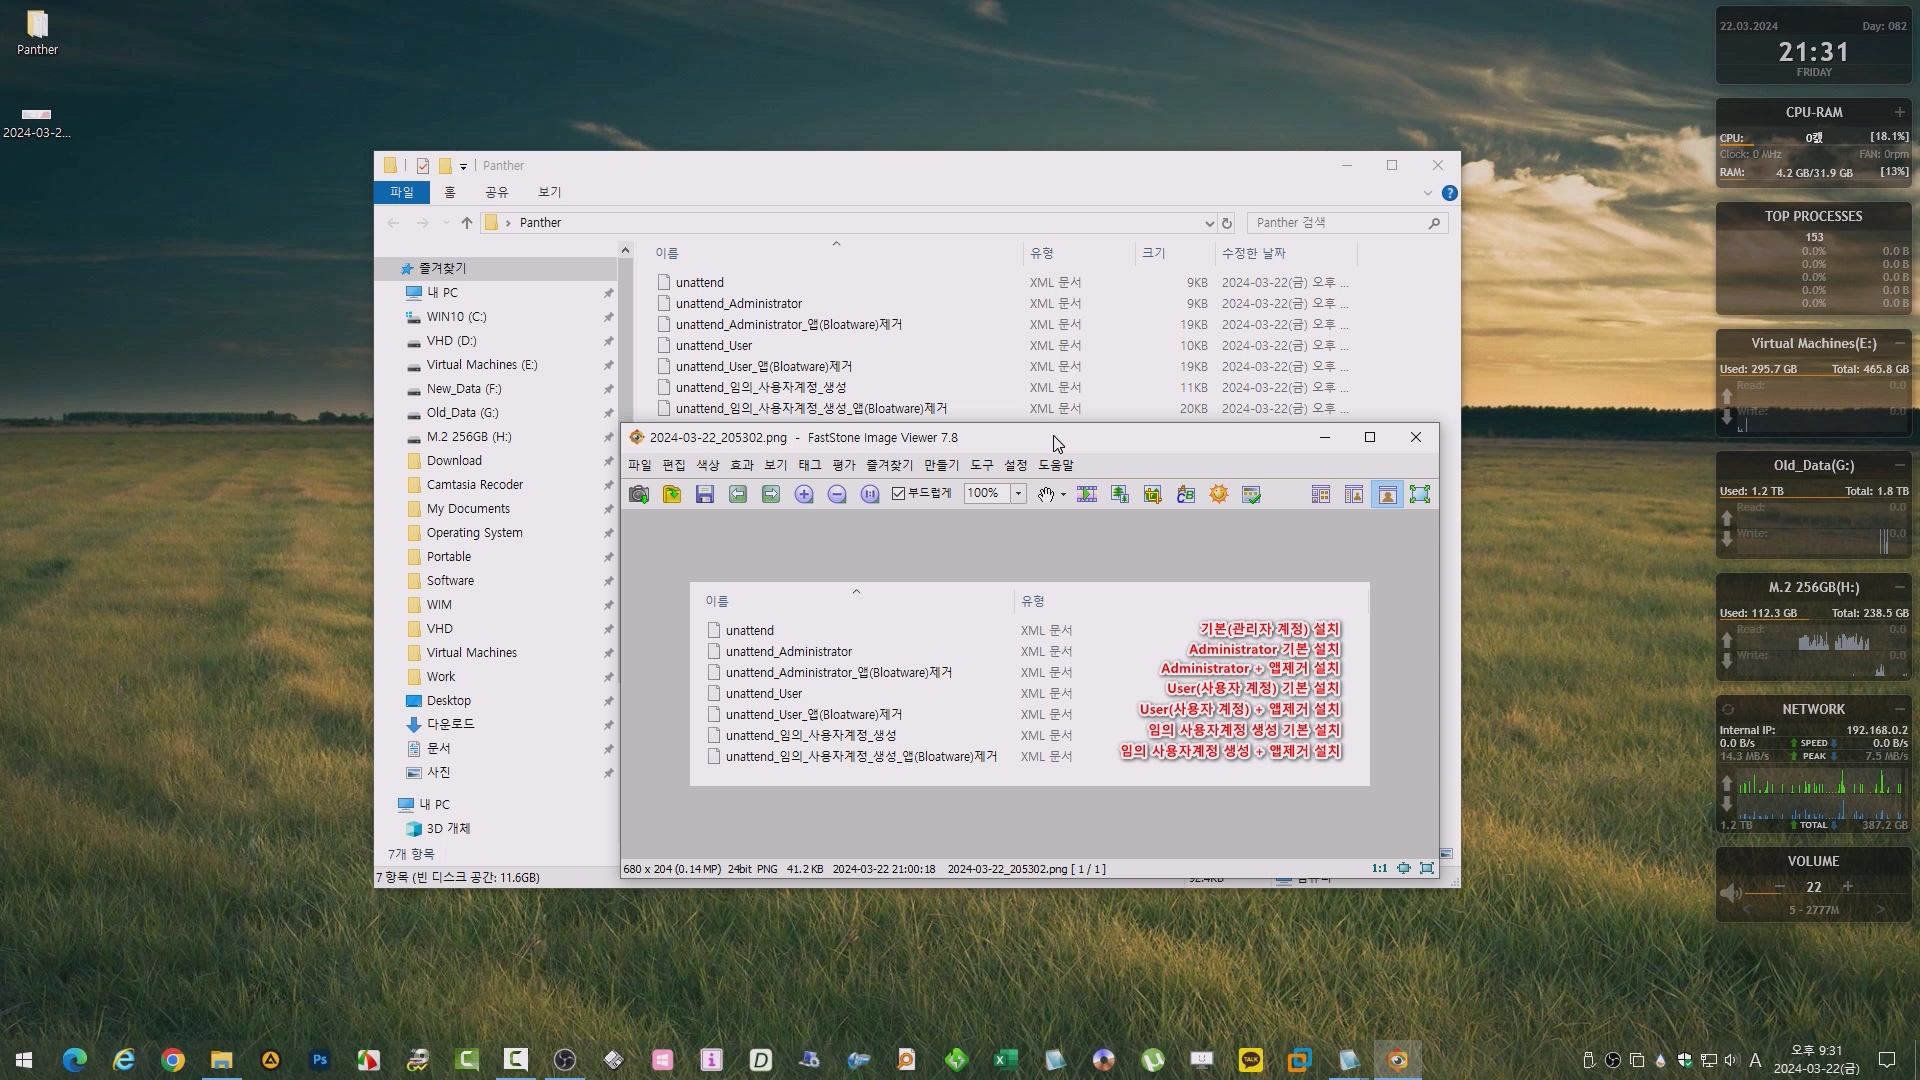Image resolution: width=1920 pixels, height=1080 pixels.
Task: Unpin Download from quick access
Action: (608, 461)
